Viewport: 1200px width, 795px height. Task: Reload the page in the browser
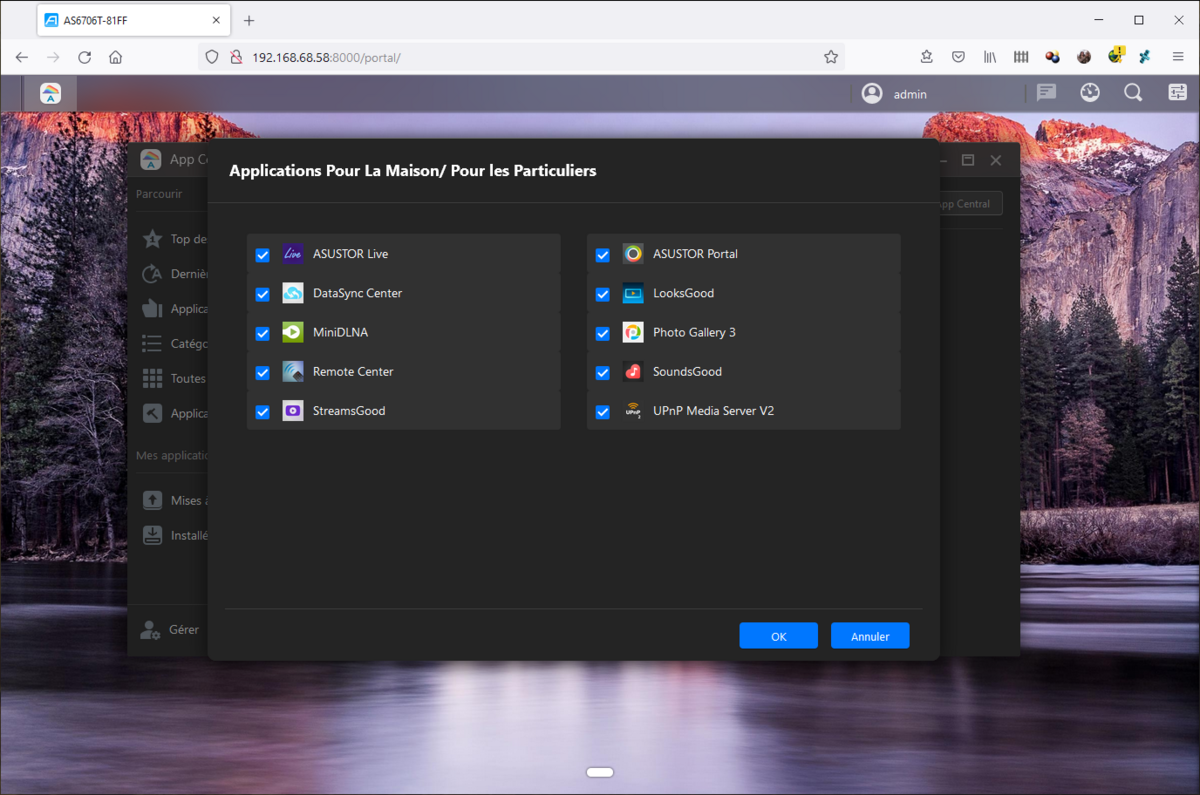(x=85, y=57)
